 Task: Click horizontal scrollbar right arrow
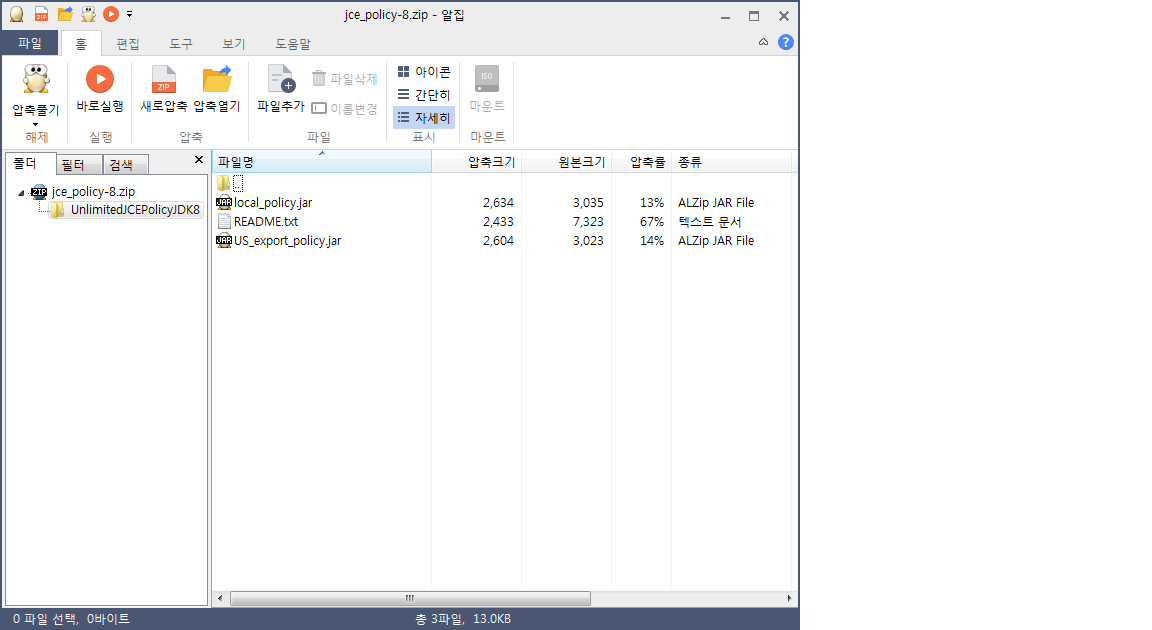point(789,598)
